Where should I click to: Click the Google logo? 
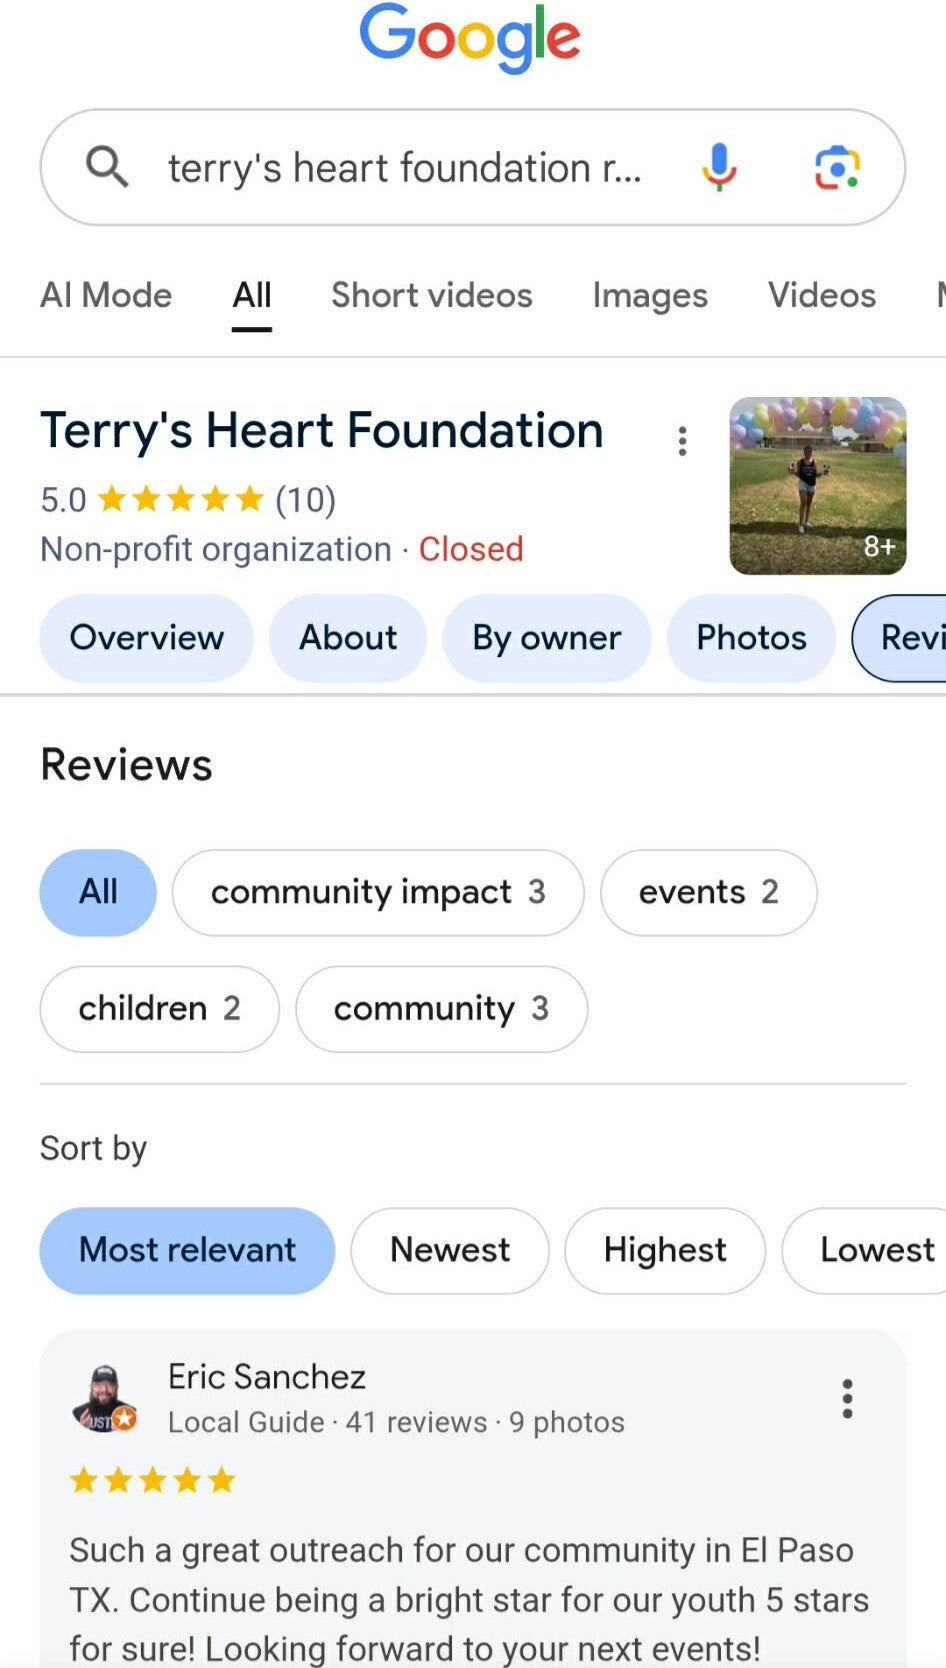tap(470, 38)
